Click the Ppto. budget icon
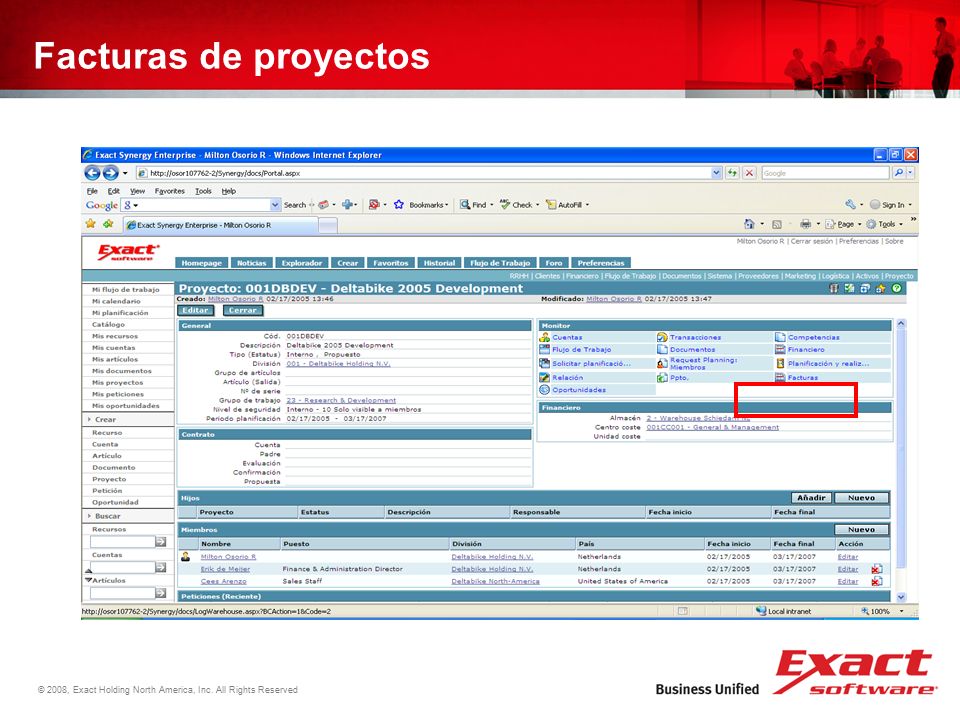This screenshot has width=960, height=720. click(x=662, y=378)
